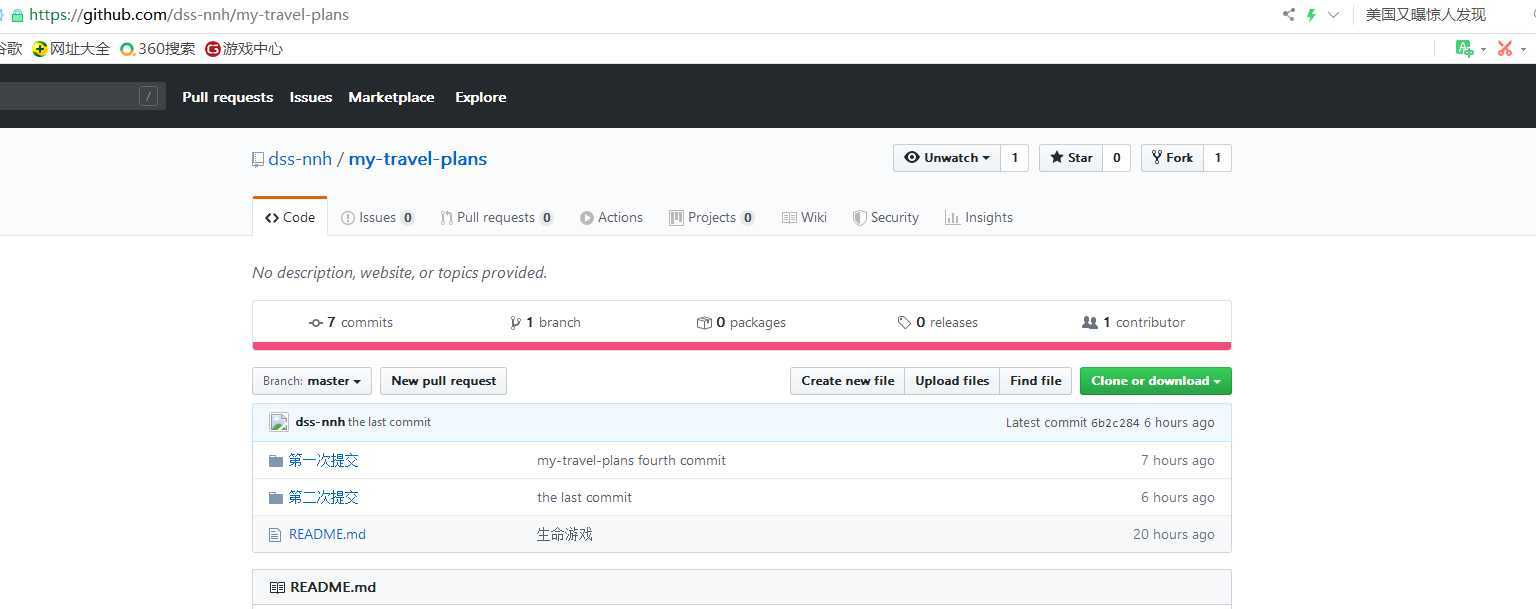
Task: Select the Wiki tab
Action: 804,217
